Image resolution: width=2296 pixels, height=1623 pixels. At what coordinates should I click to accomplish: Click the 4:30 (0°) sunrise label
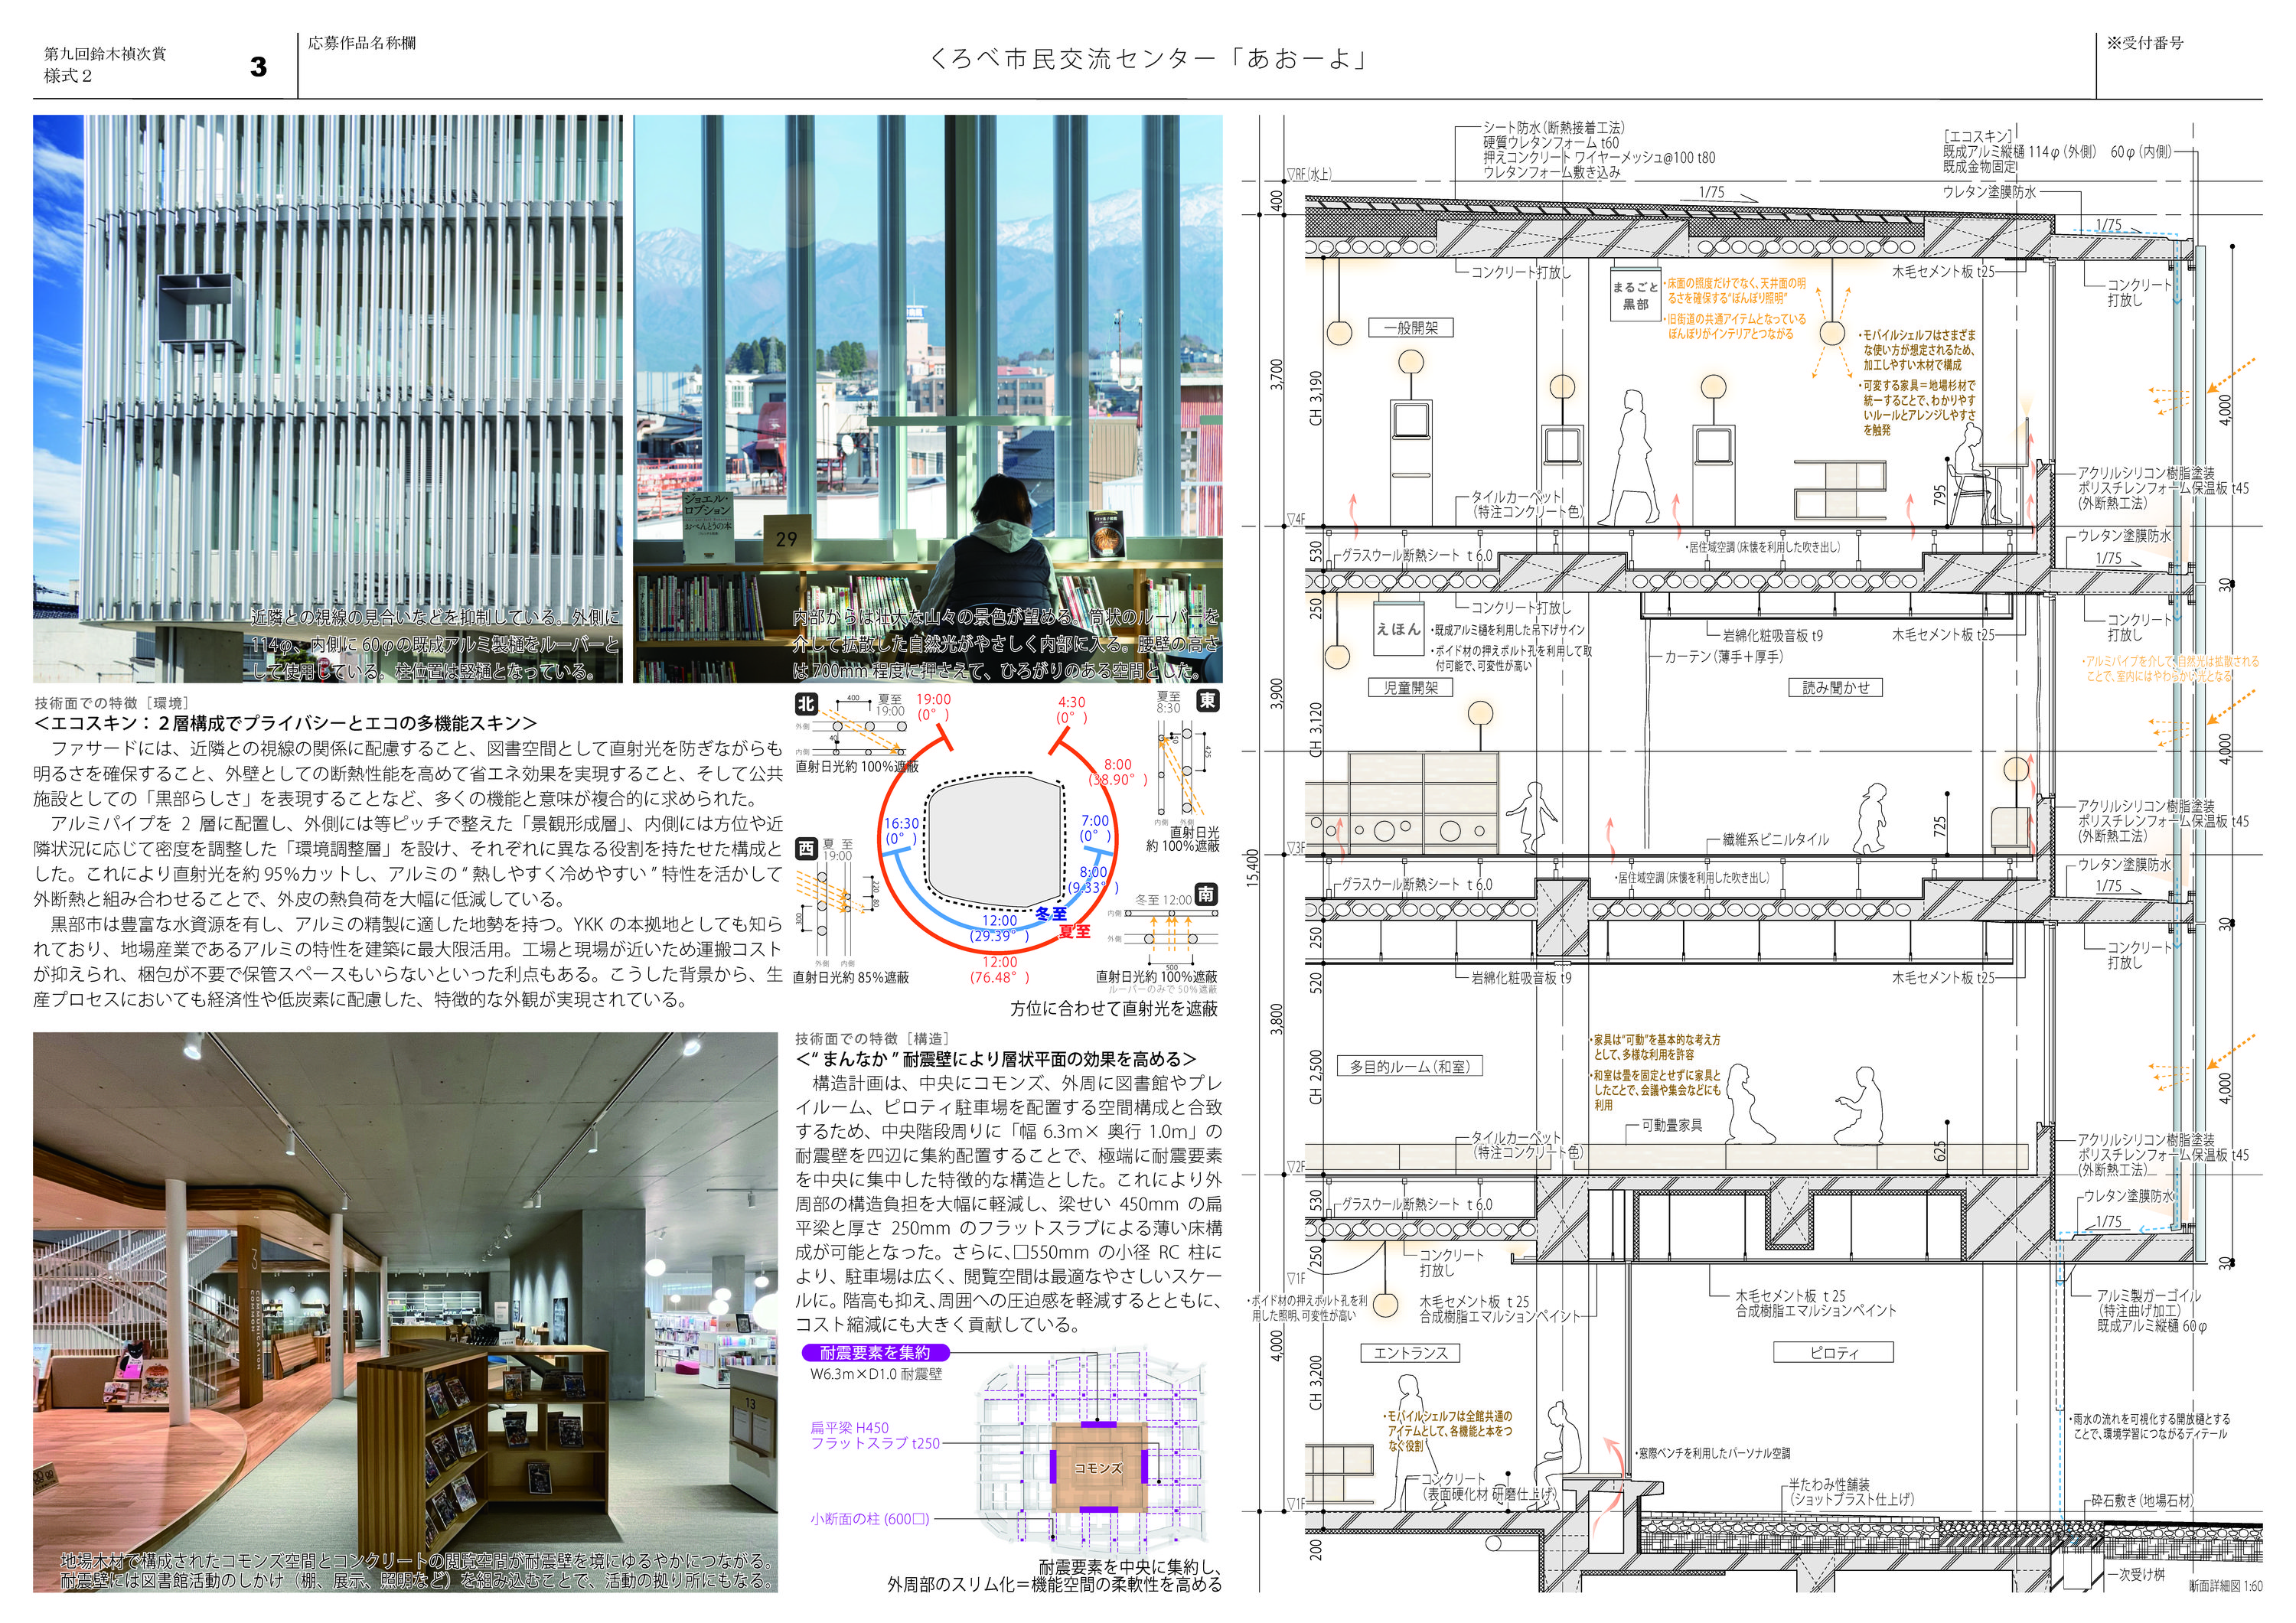1072,710
